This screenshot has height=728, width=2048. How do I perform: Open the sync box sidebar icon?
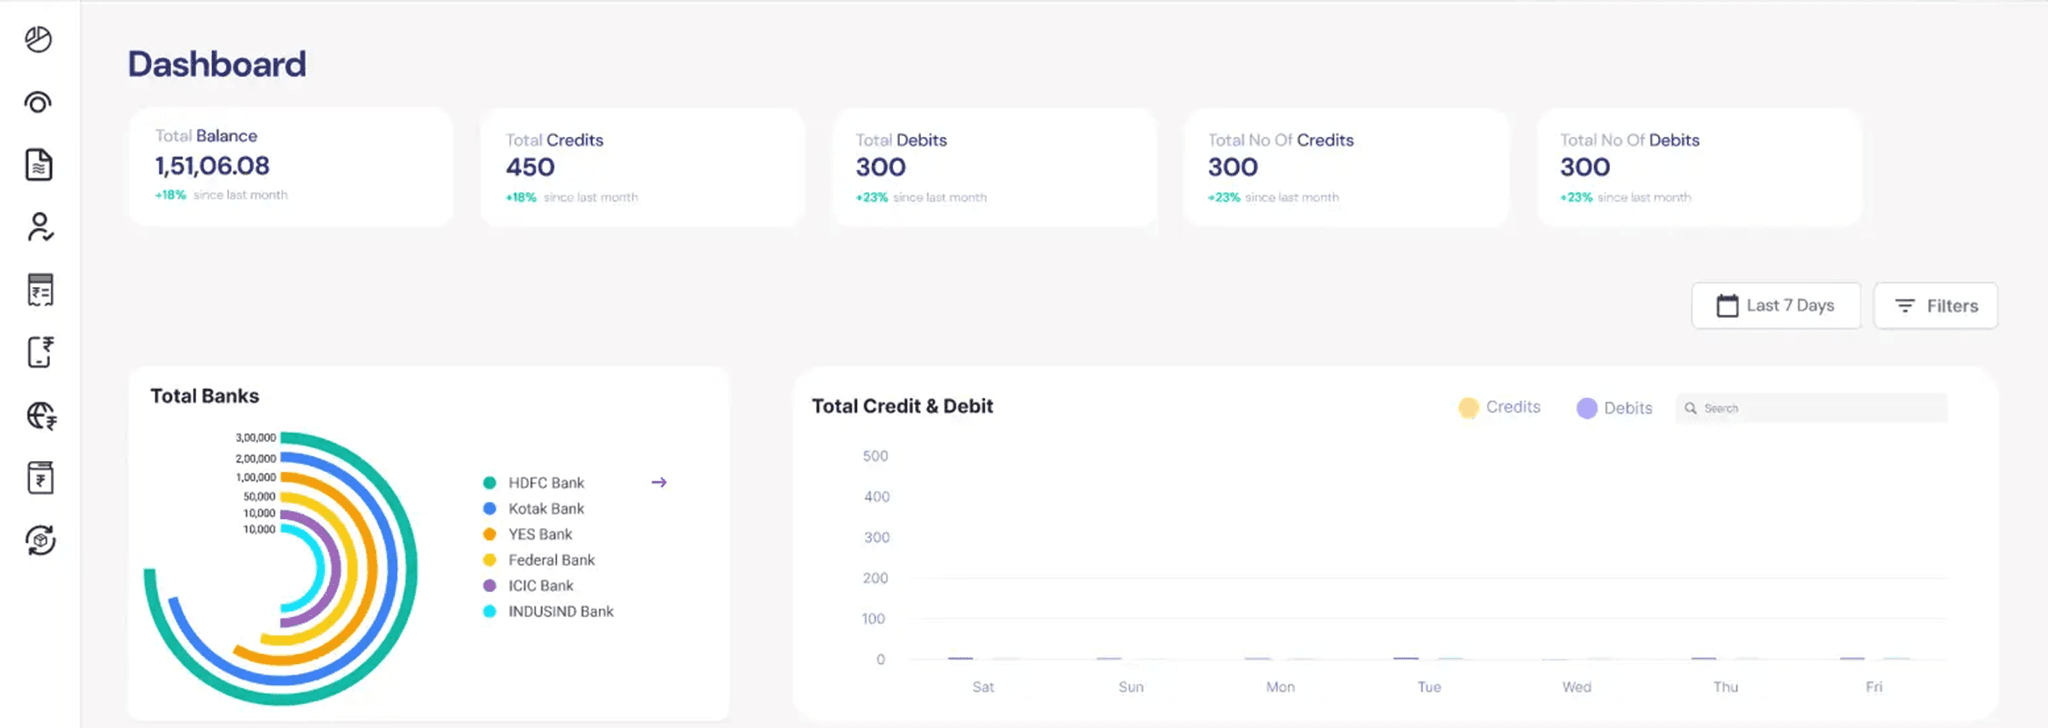click(x=40, y=540)
